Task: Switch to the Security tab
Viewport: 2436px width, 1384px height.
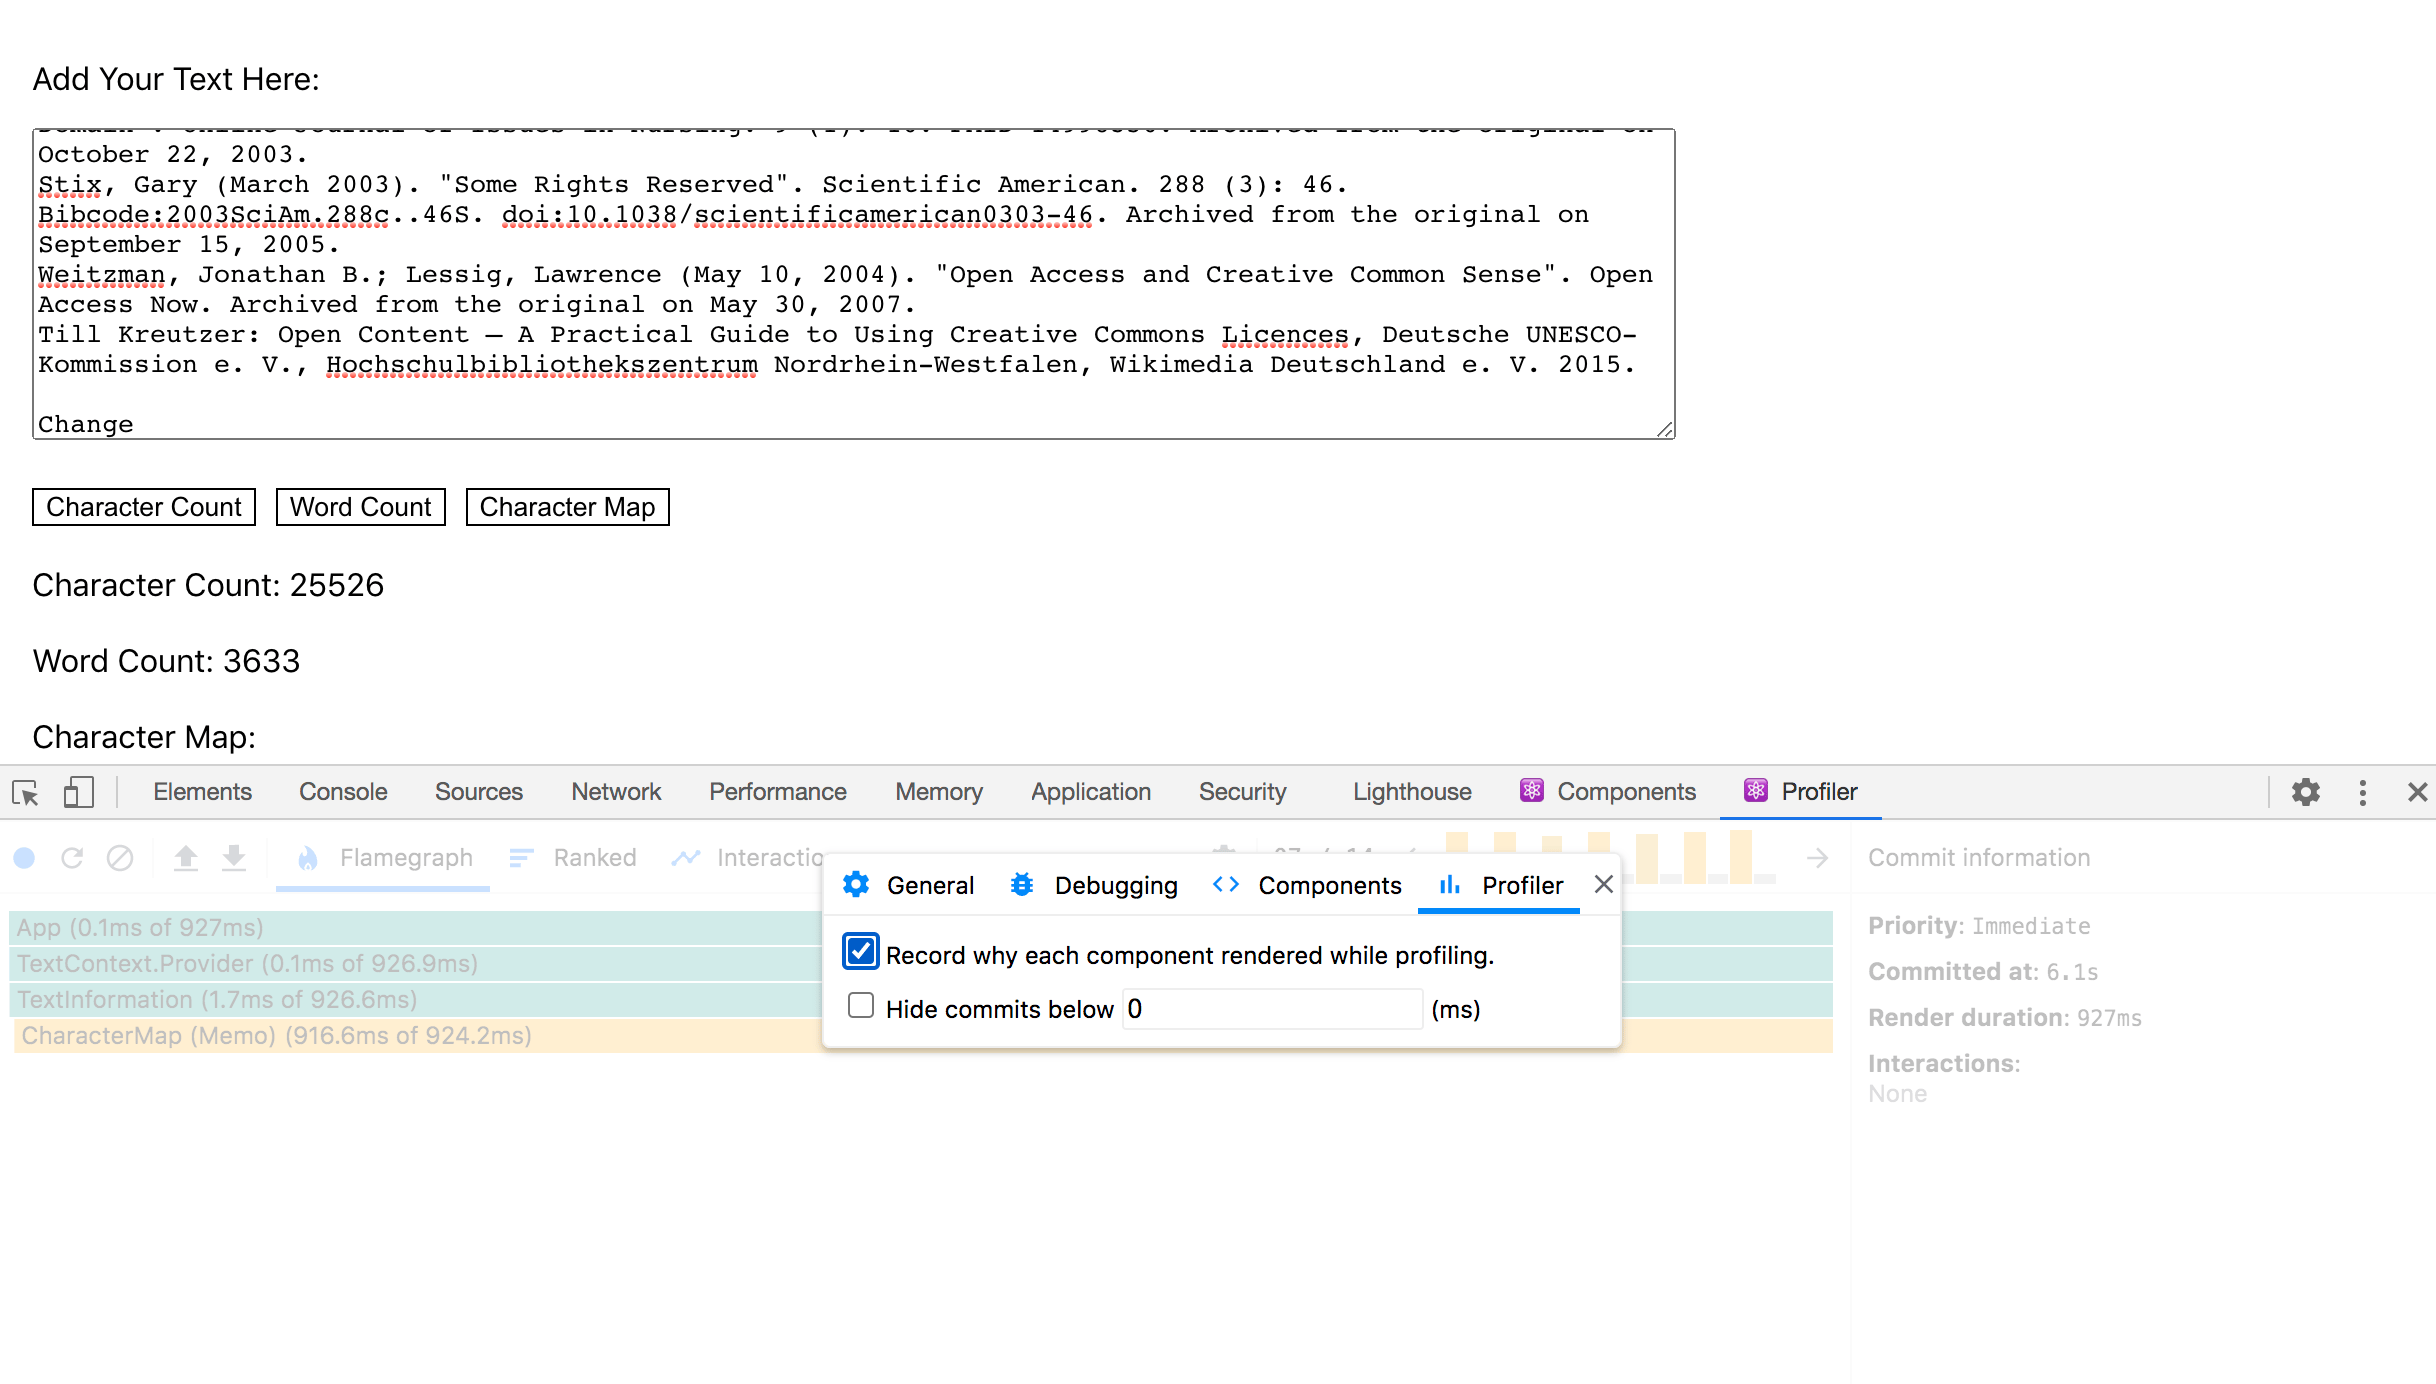Action: 1243,792
